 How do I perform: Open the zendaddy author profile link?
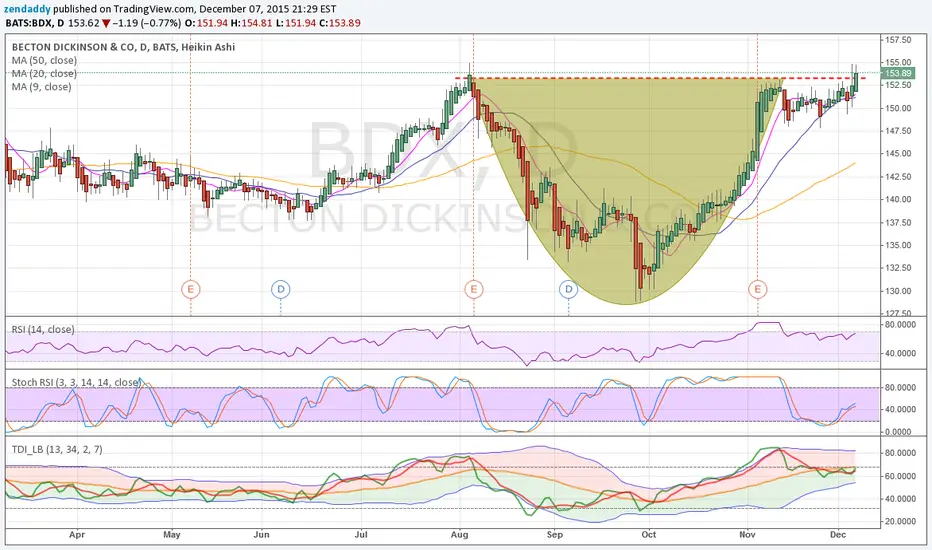27,9
